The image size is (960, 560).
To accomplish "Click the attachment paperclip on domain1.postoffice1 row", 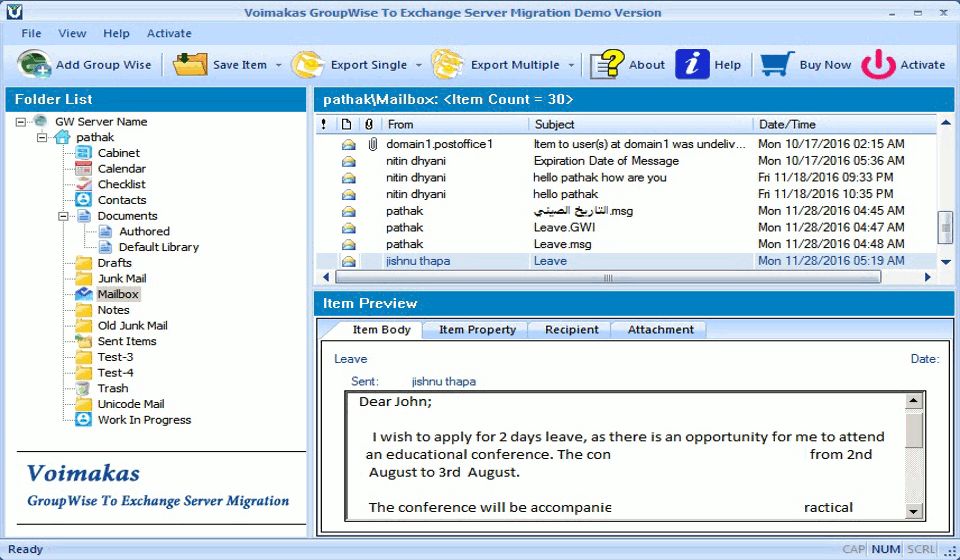I will click(372, 144).
